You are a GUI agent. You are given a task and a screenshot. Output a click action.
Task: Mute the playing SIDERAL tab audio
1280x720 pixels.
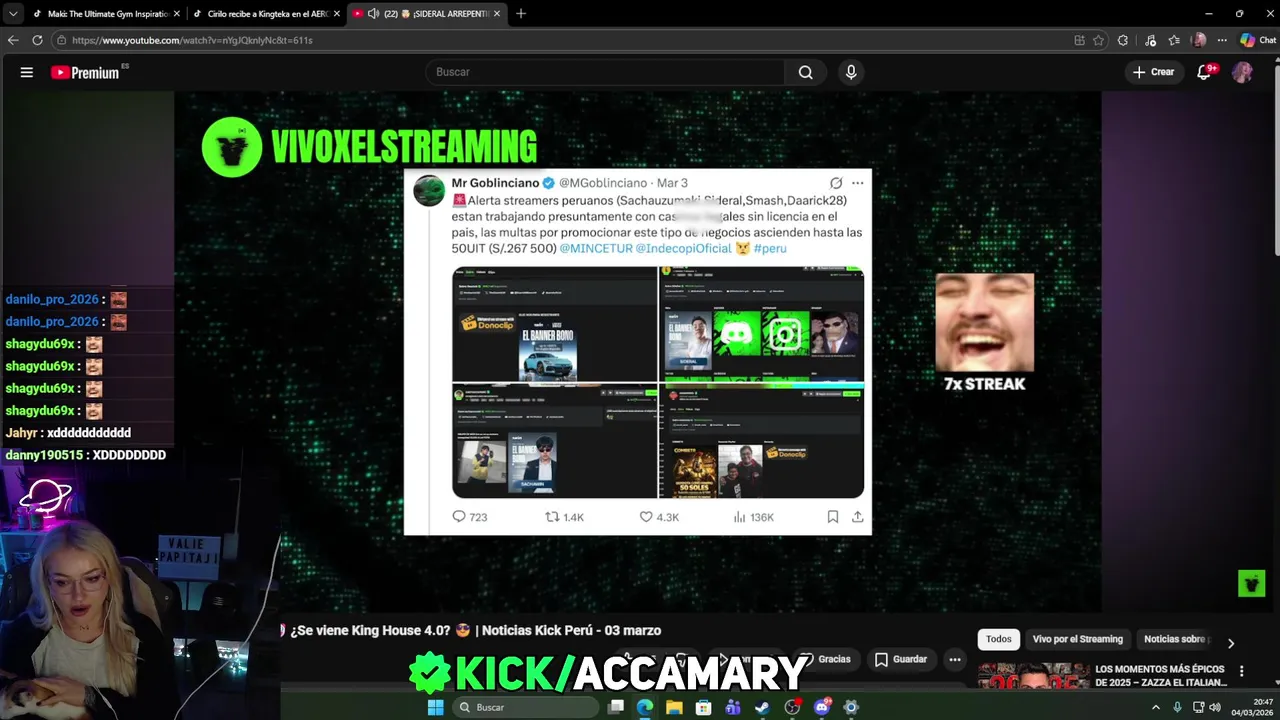373,14
